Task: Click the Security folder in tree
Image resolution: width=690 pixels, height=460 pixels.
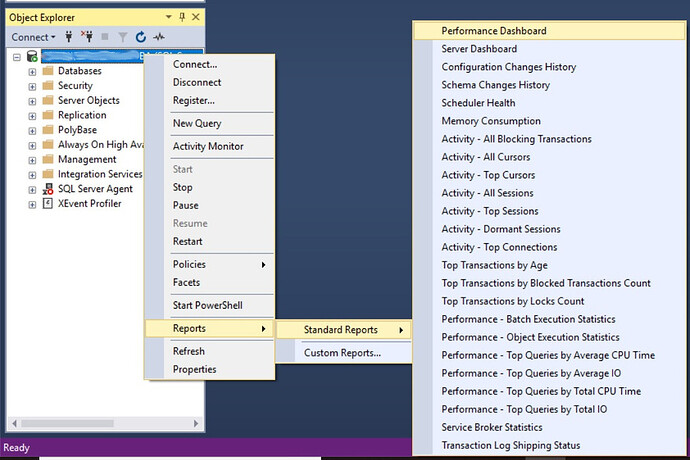Action: (75, 86)
